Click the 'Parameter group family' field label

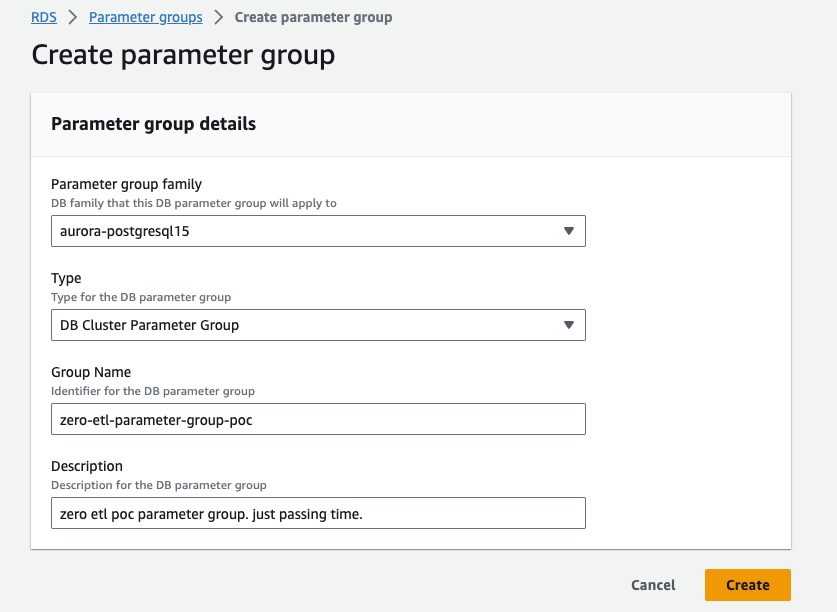pos(126,184)
